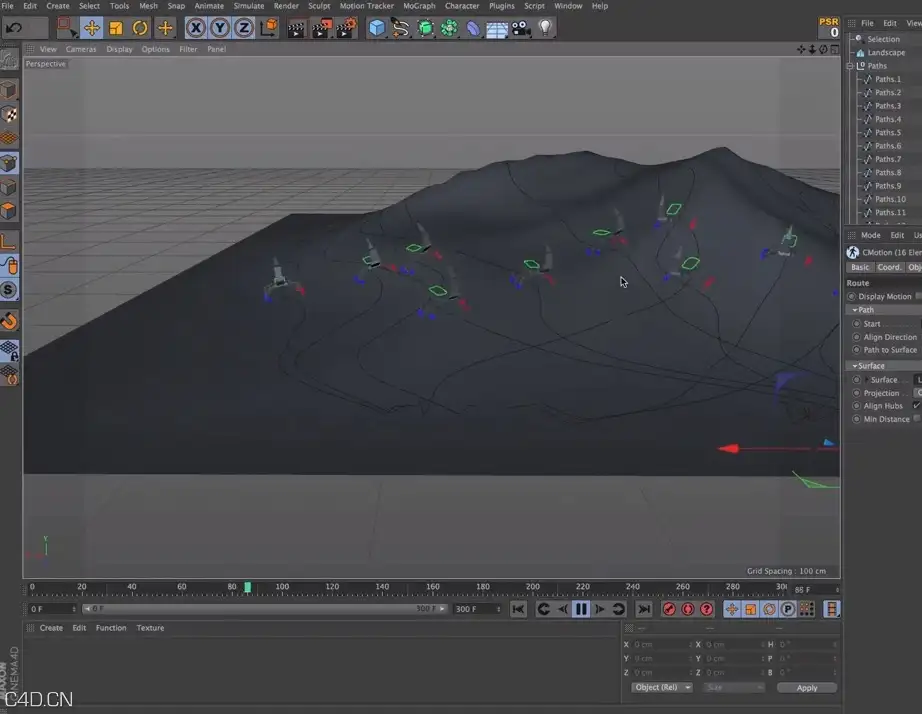This screenshot has height=714, width=922.
Task: Switch to the Basic attribute tab
Action: (860, 267)
